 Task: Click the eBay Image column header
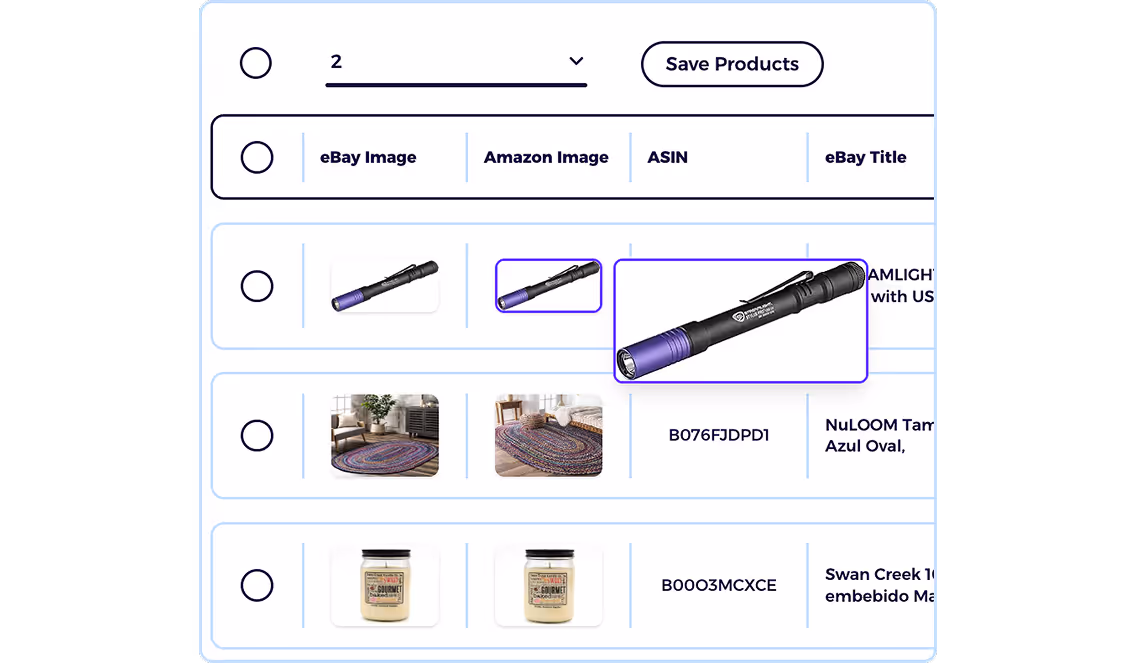click(x=368, y=157)
